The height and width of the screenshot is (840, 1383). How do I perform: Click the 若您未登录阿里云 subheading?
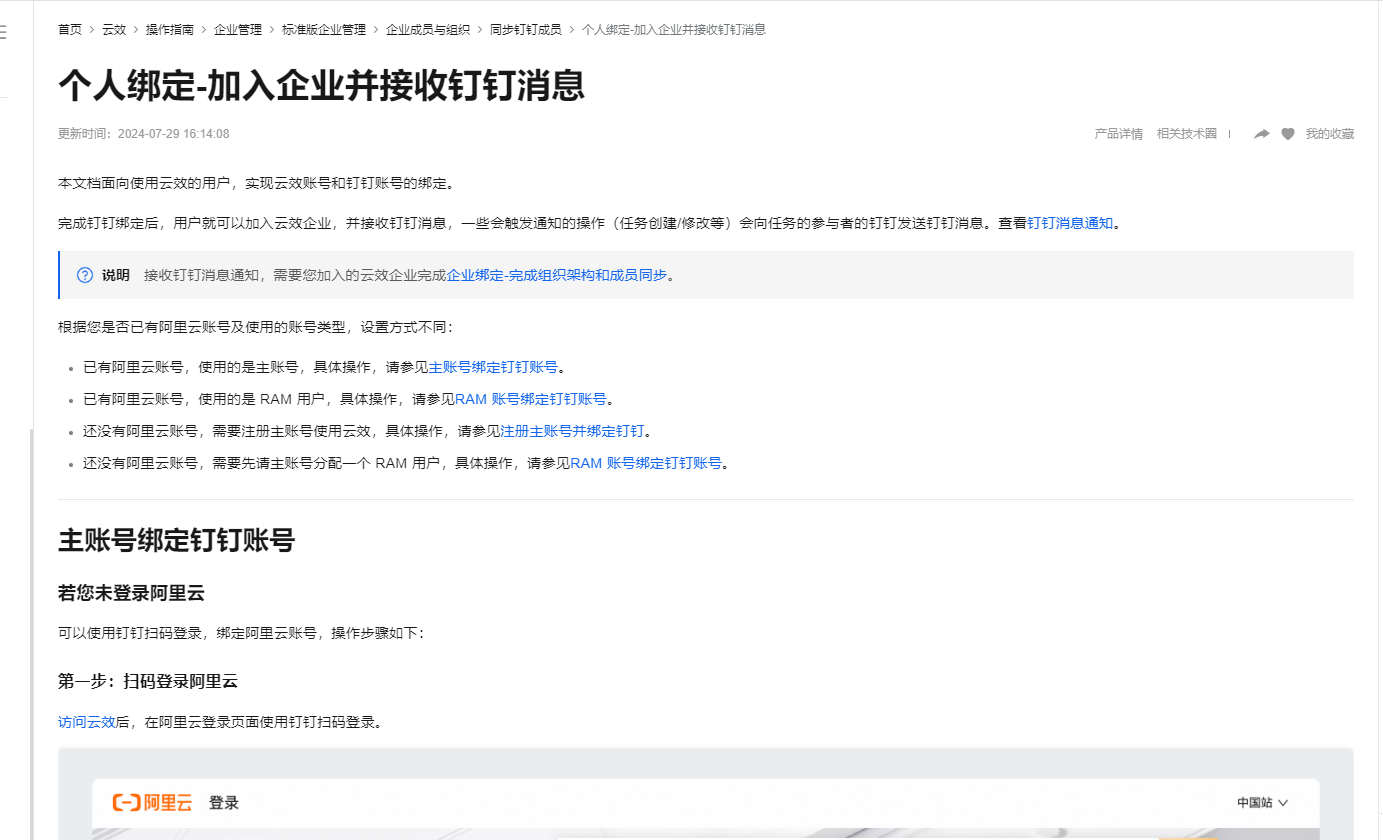click(131, 593)
